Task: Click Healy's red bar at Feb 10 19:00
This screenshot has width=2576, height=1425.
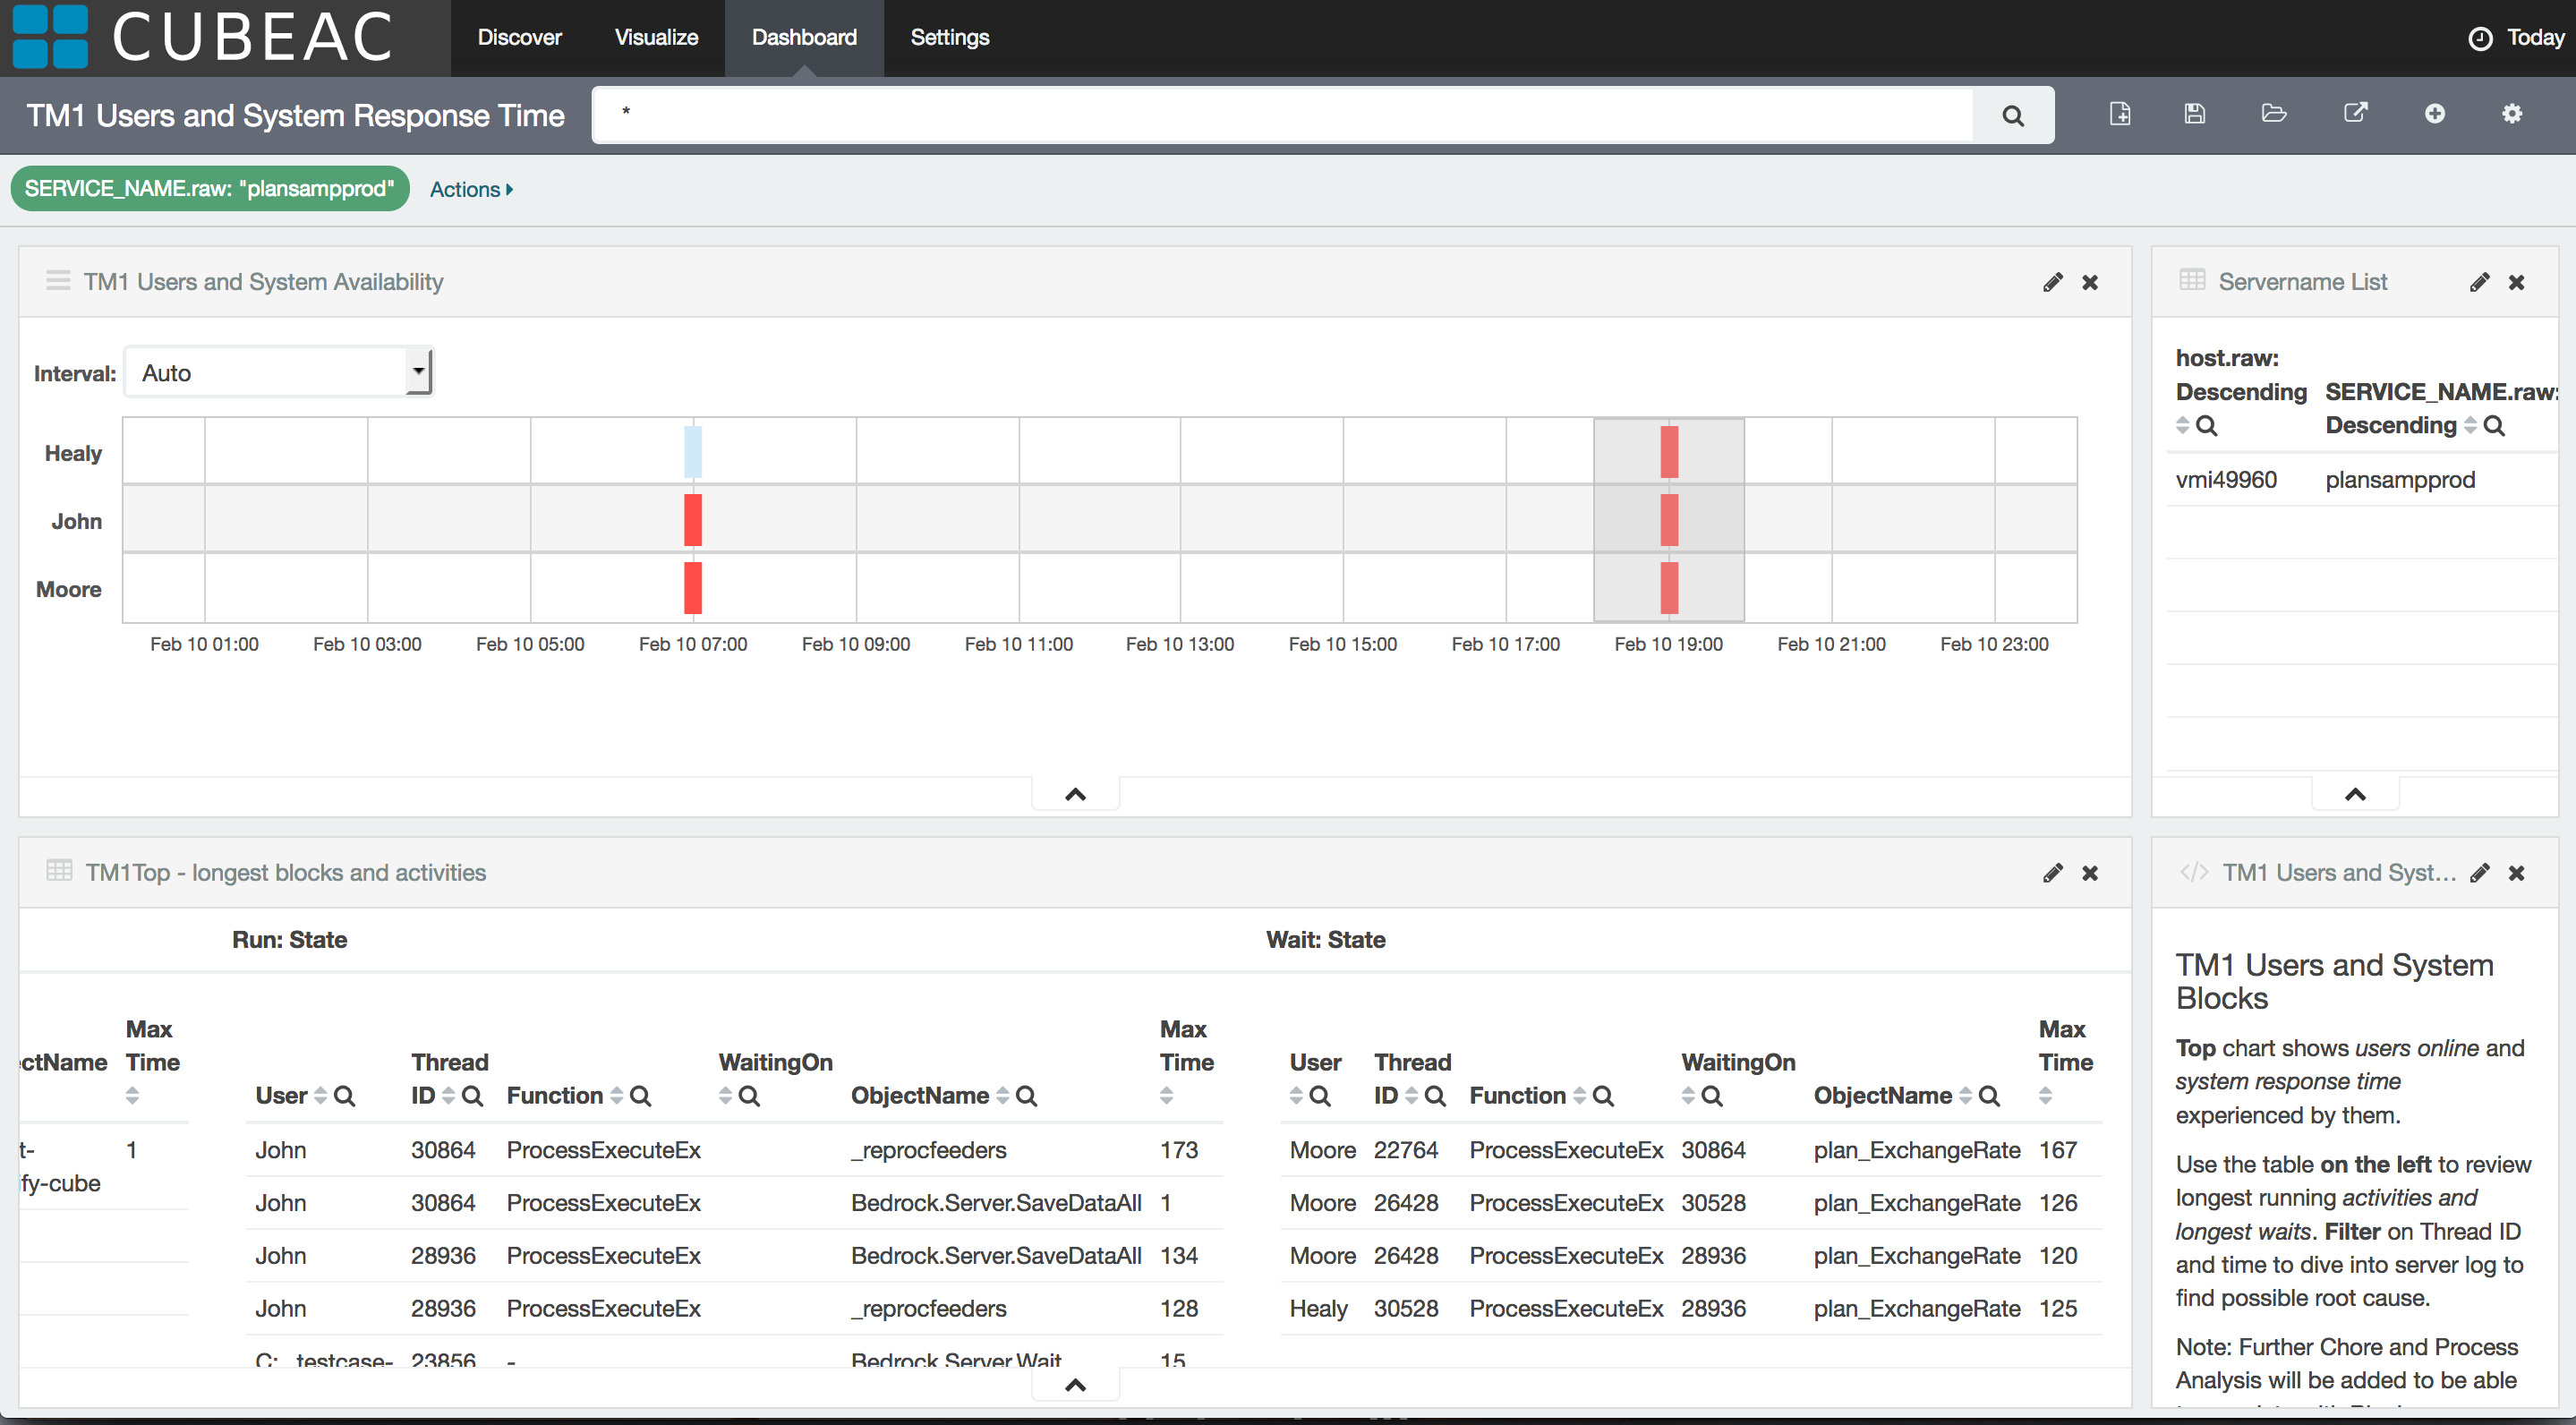Action: 1669,452
